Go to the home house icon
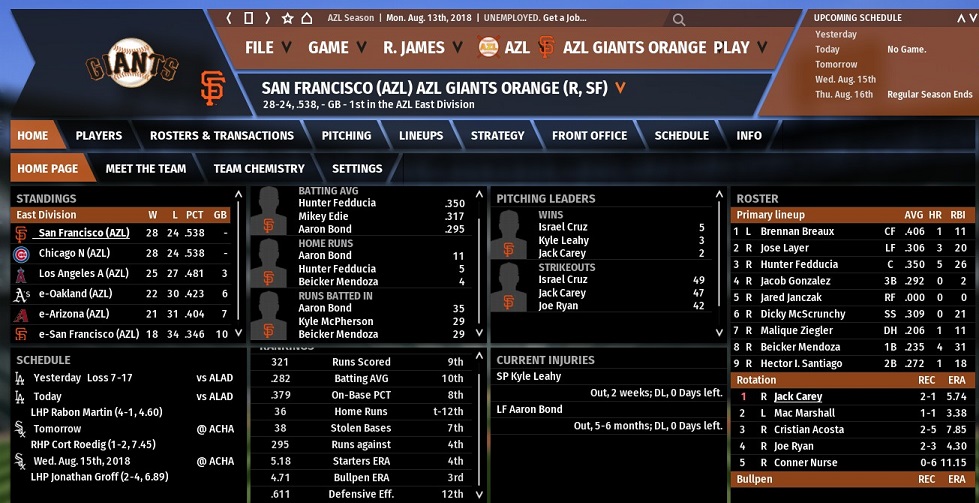This screenshot has width=979, height=503. tap(307, 18)
